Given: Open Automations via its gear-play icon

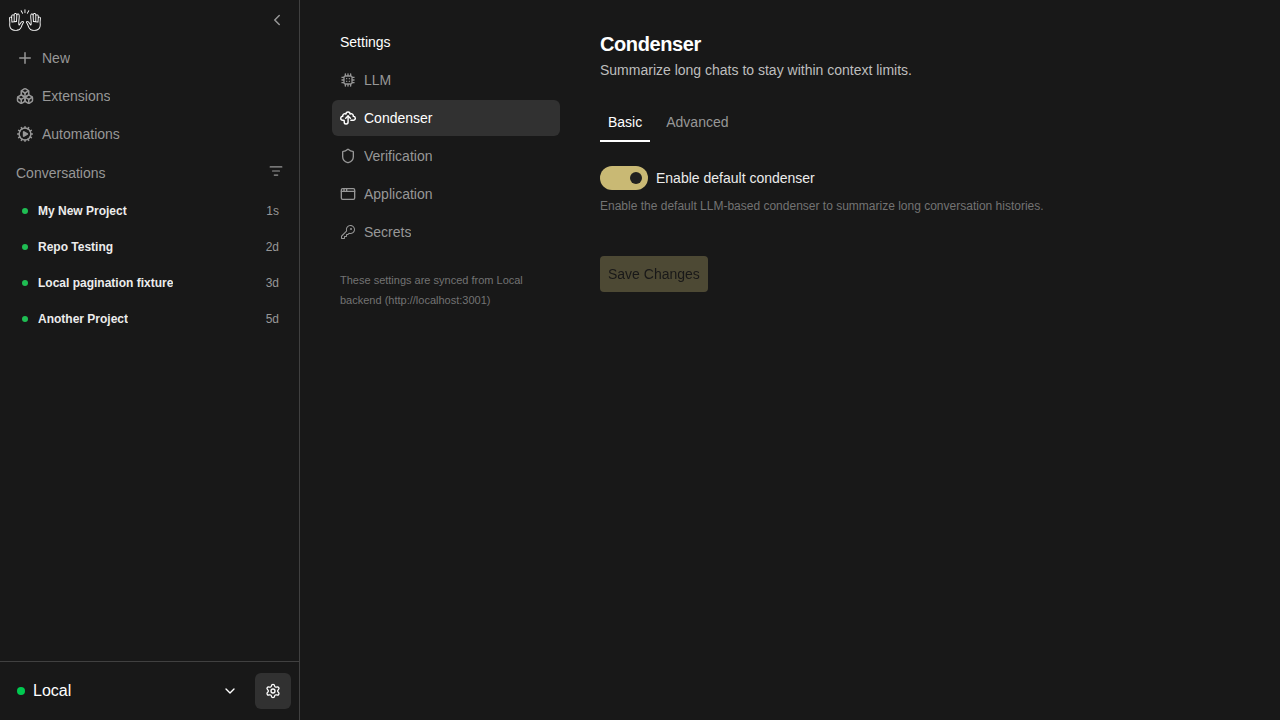Looking at the screenshot, I should pyautogui.click(x=25, y=134).
